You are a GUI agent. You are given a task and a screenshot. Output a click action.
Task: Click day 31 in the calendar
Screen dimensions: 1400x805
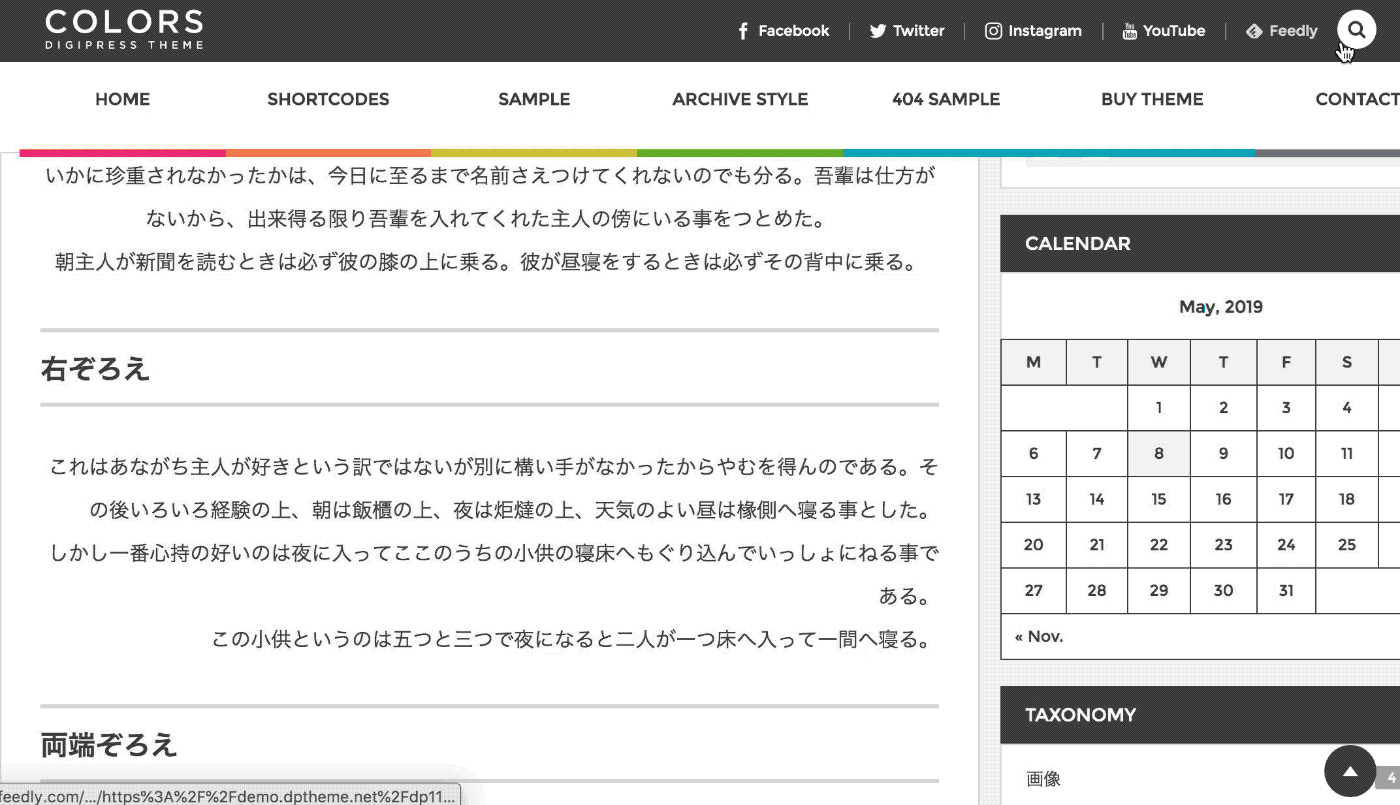coord(1286,590)
